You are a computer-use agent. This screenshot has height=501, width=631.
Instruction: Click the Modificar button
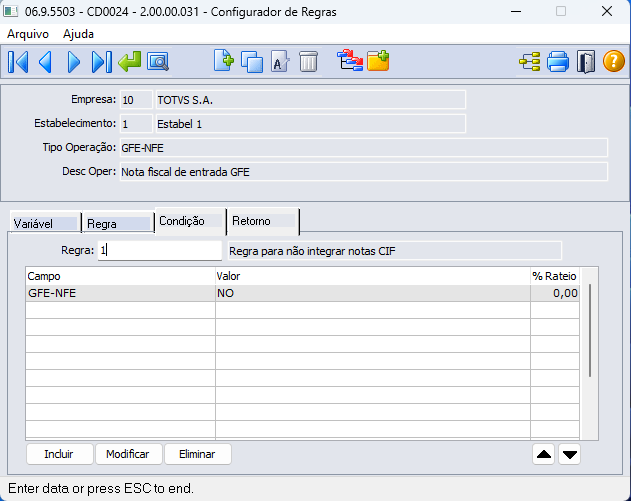[x=128, y=454]
